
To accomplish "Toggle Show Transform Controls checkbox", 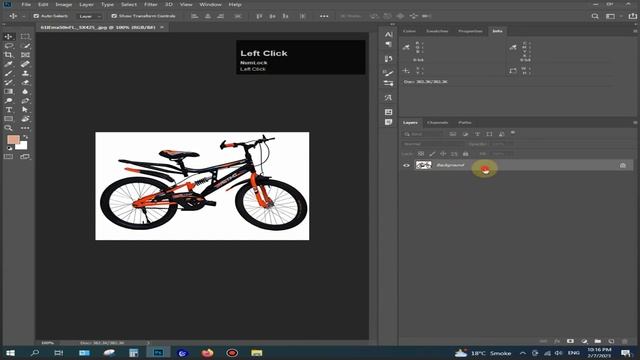I will click(x=114, y=16).
